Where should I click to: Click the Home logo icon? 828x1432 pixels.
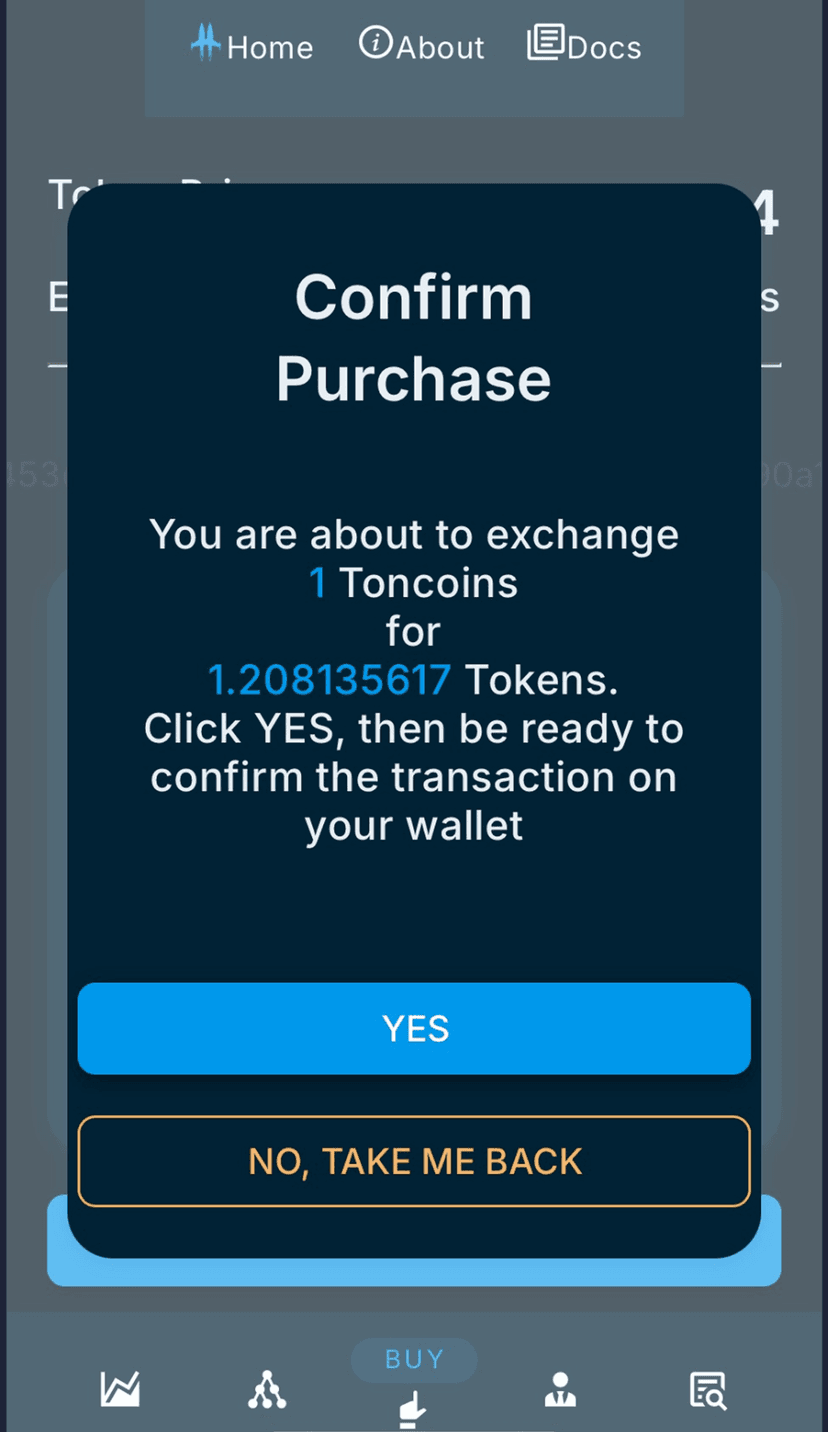coord(206,42)
